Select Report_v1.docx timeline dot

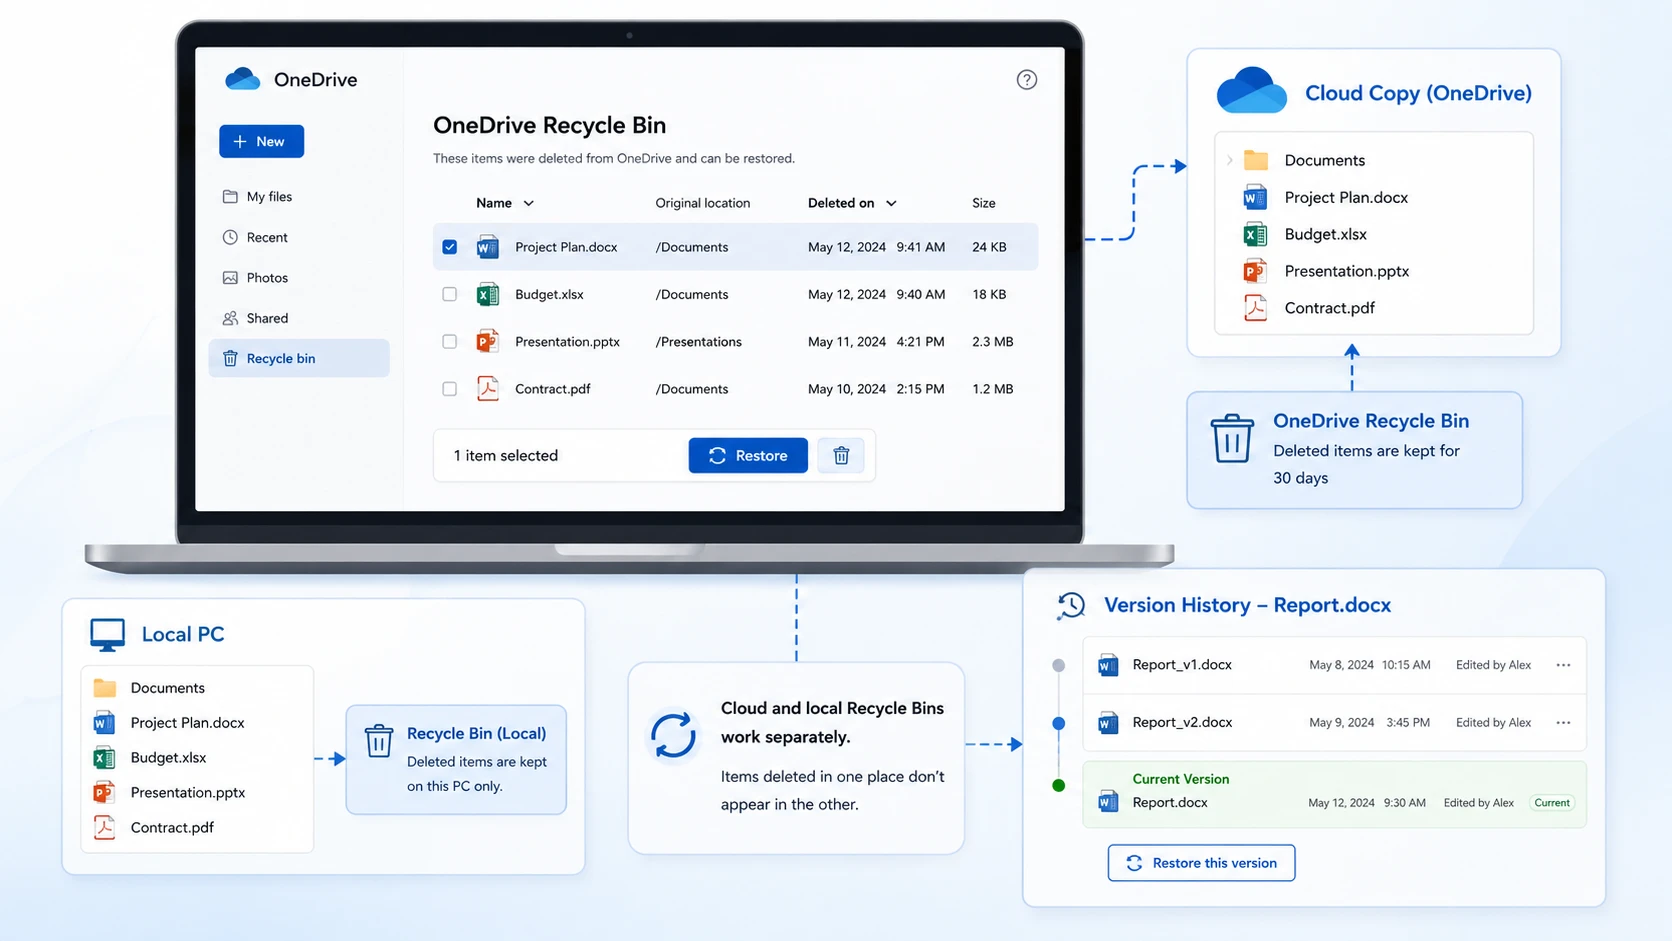[x=1059, y=665]
